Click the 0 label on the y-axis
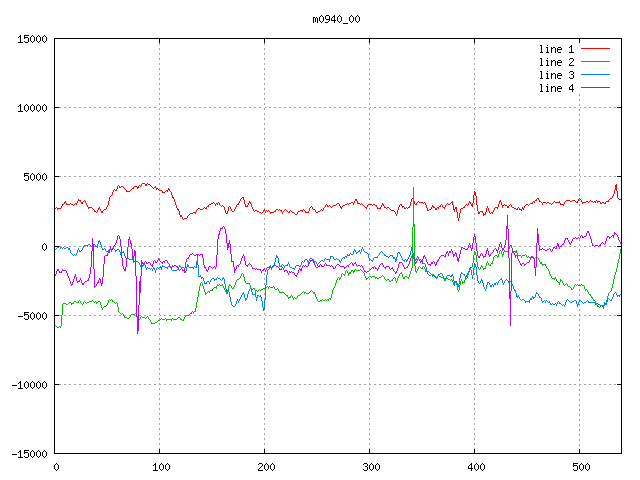 click(44, 247)
